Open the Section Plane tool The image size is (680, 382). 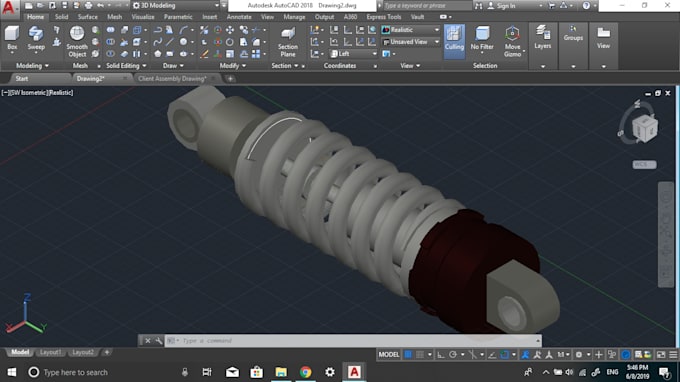(288, 42)
